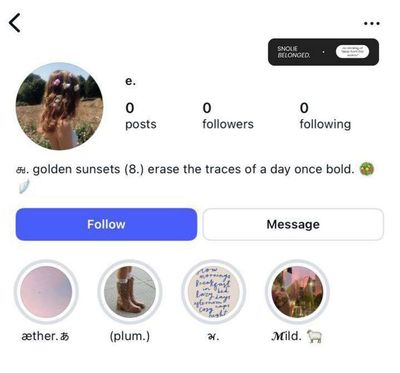Tap the white pill inside banner
Image resolution: width=400 pixels, height=373 pixels.
pos(352,52)
